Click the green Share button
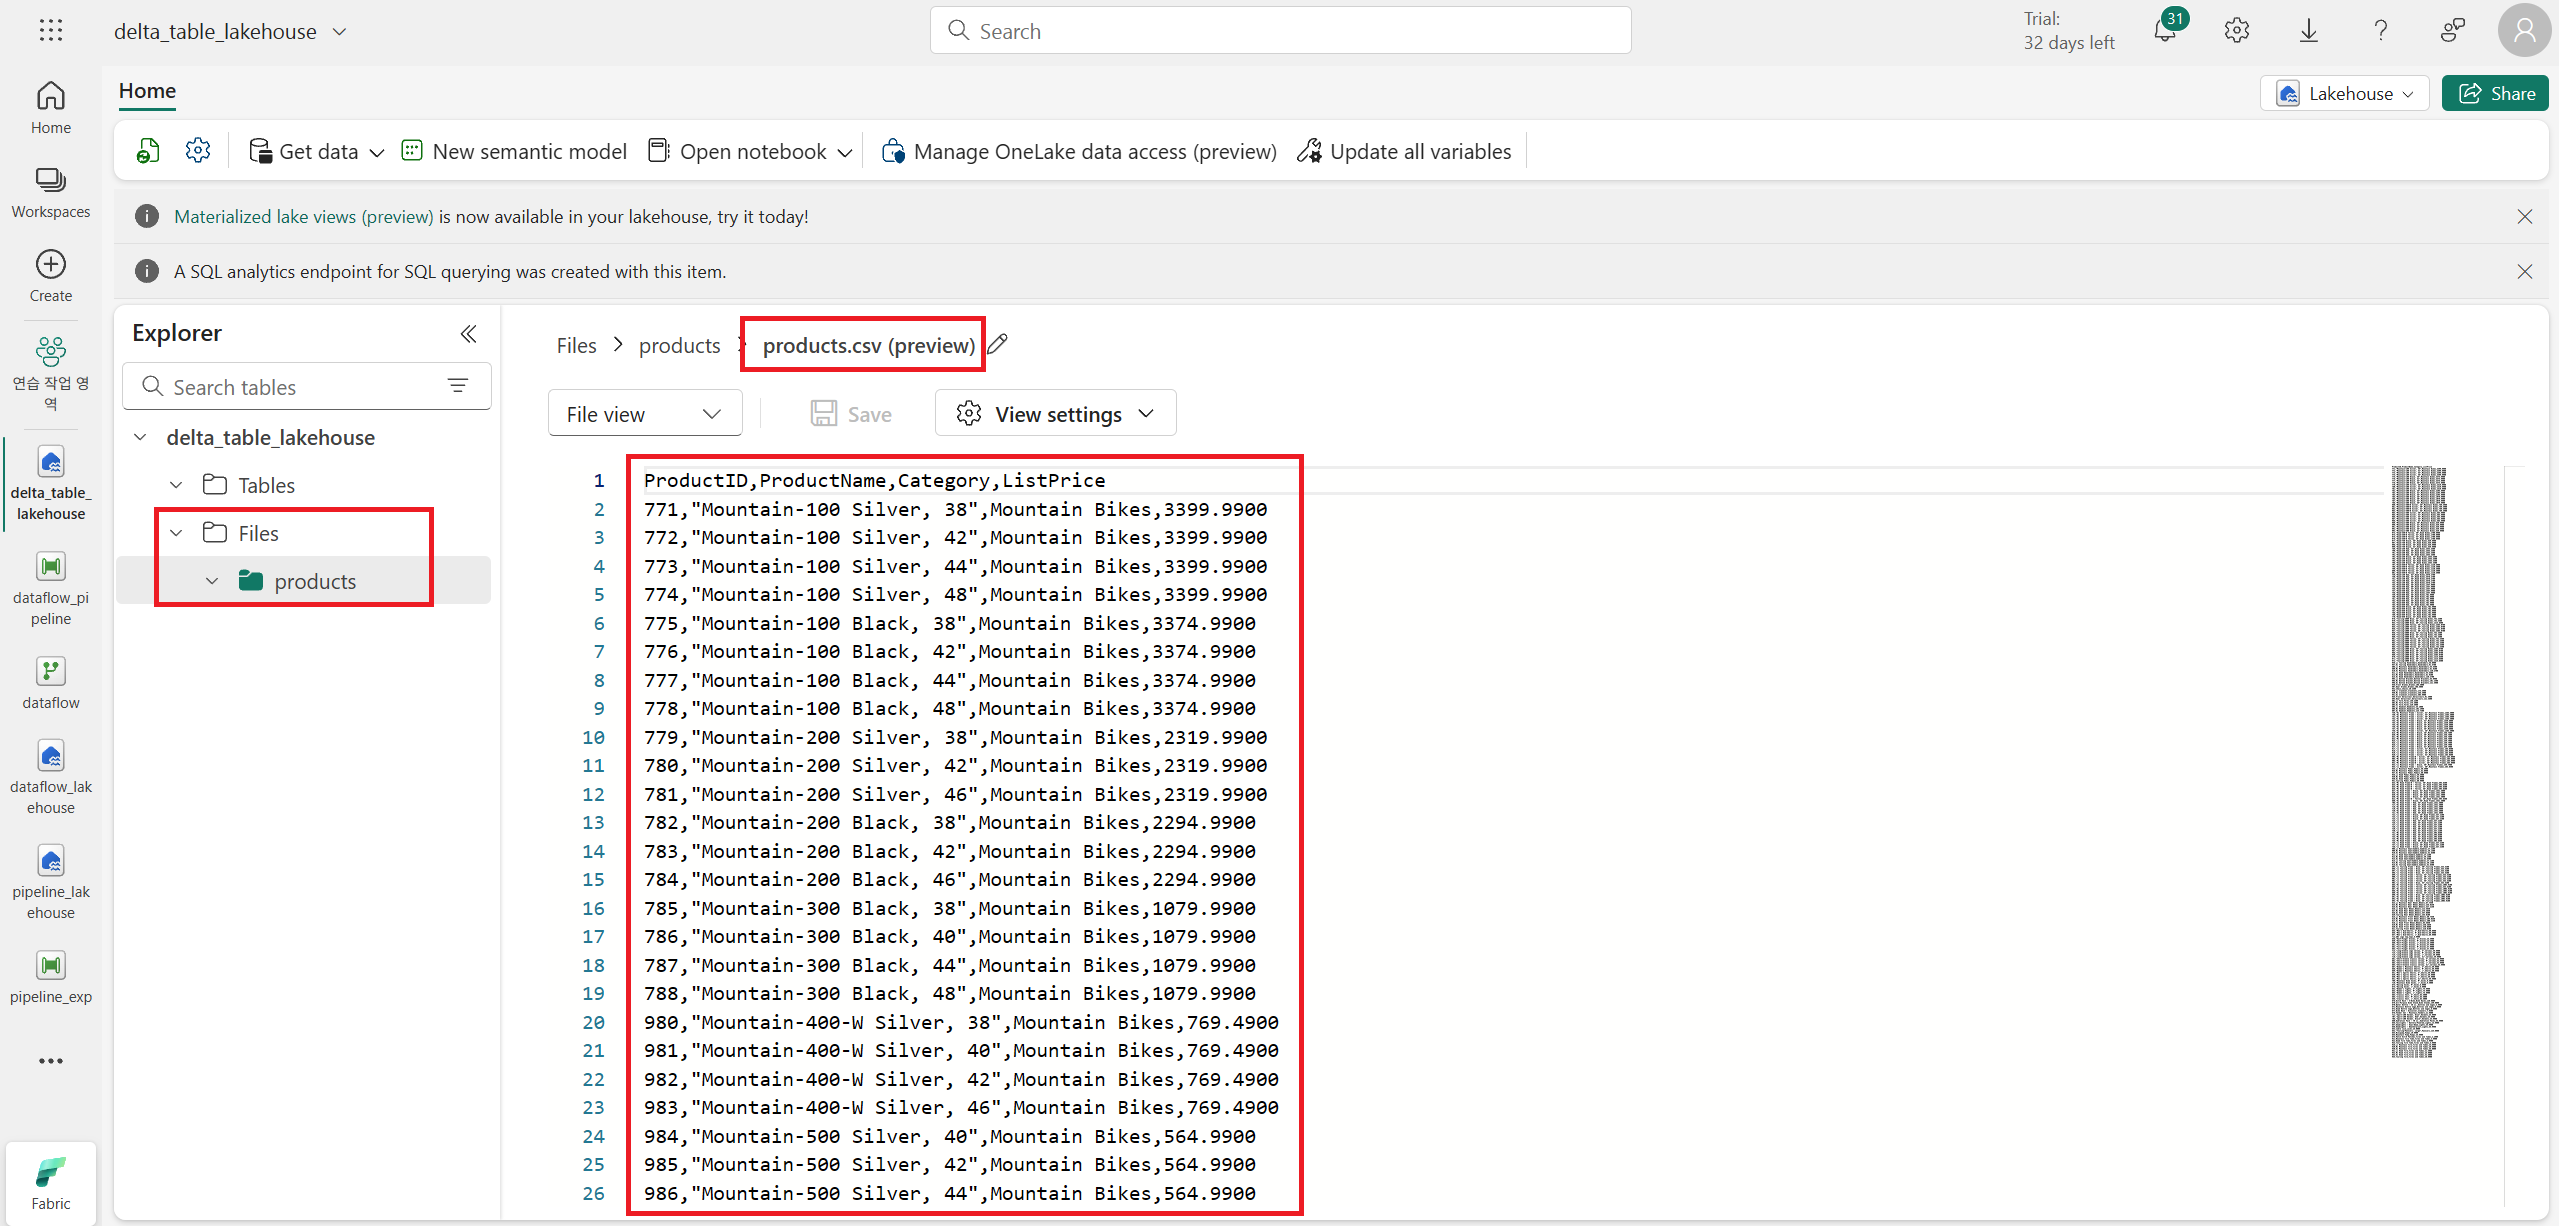This screenshot has height=1226, width=2559. (2494, 93)
